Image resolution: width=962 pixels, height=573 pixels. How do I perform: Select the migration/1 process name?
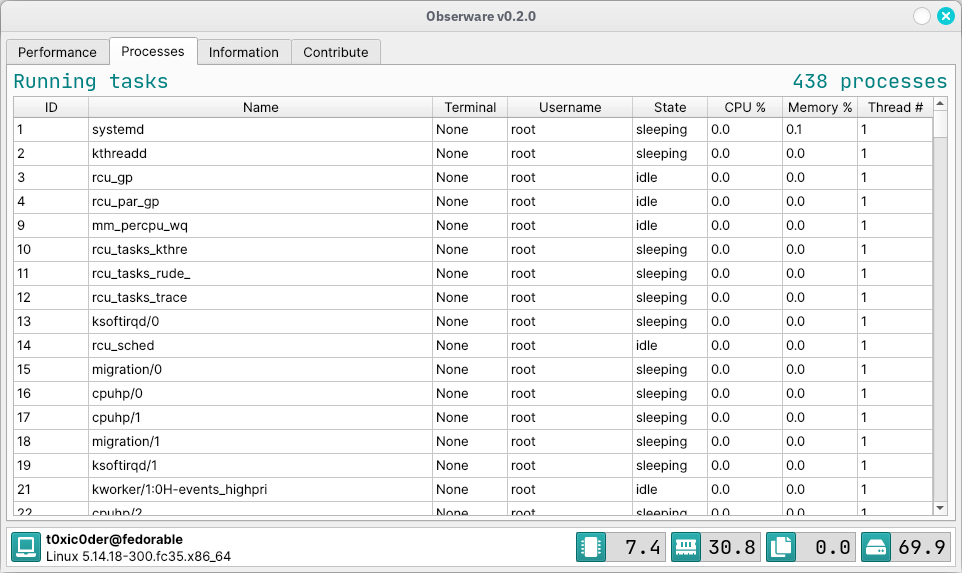126,441
